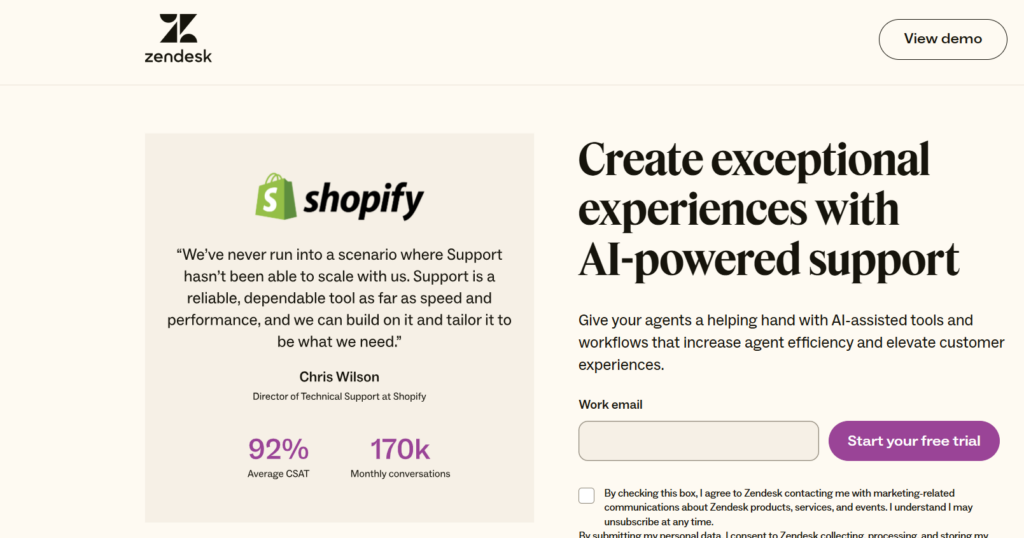
Task: Click the zendesk wordmark under the logo
Action: point(178,56)
